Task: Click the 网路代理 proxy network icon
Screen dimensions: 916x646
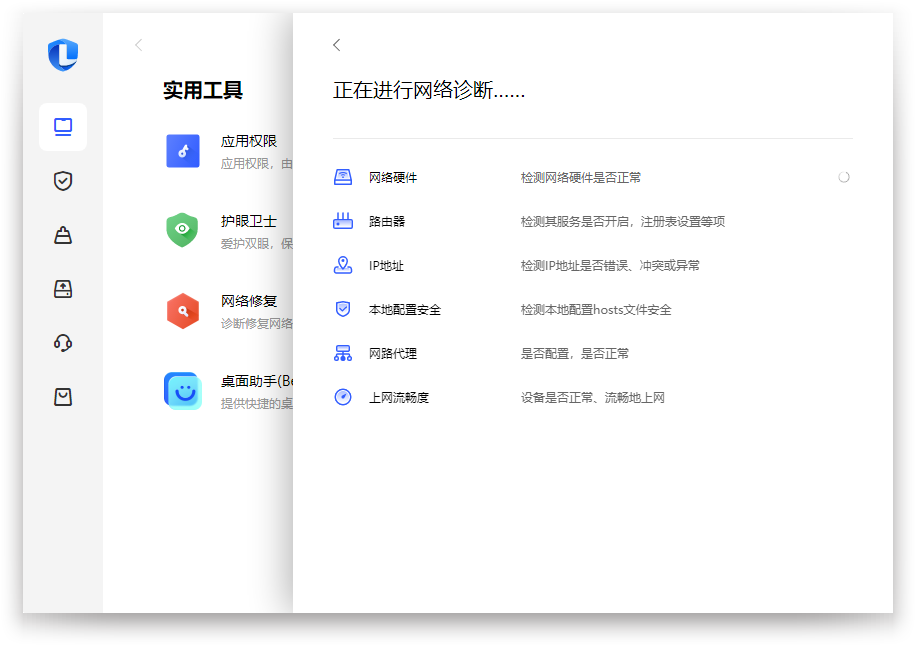Action: point(343,352)
